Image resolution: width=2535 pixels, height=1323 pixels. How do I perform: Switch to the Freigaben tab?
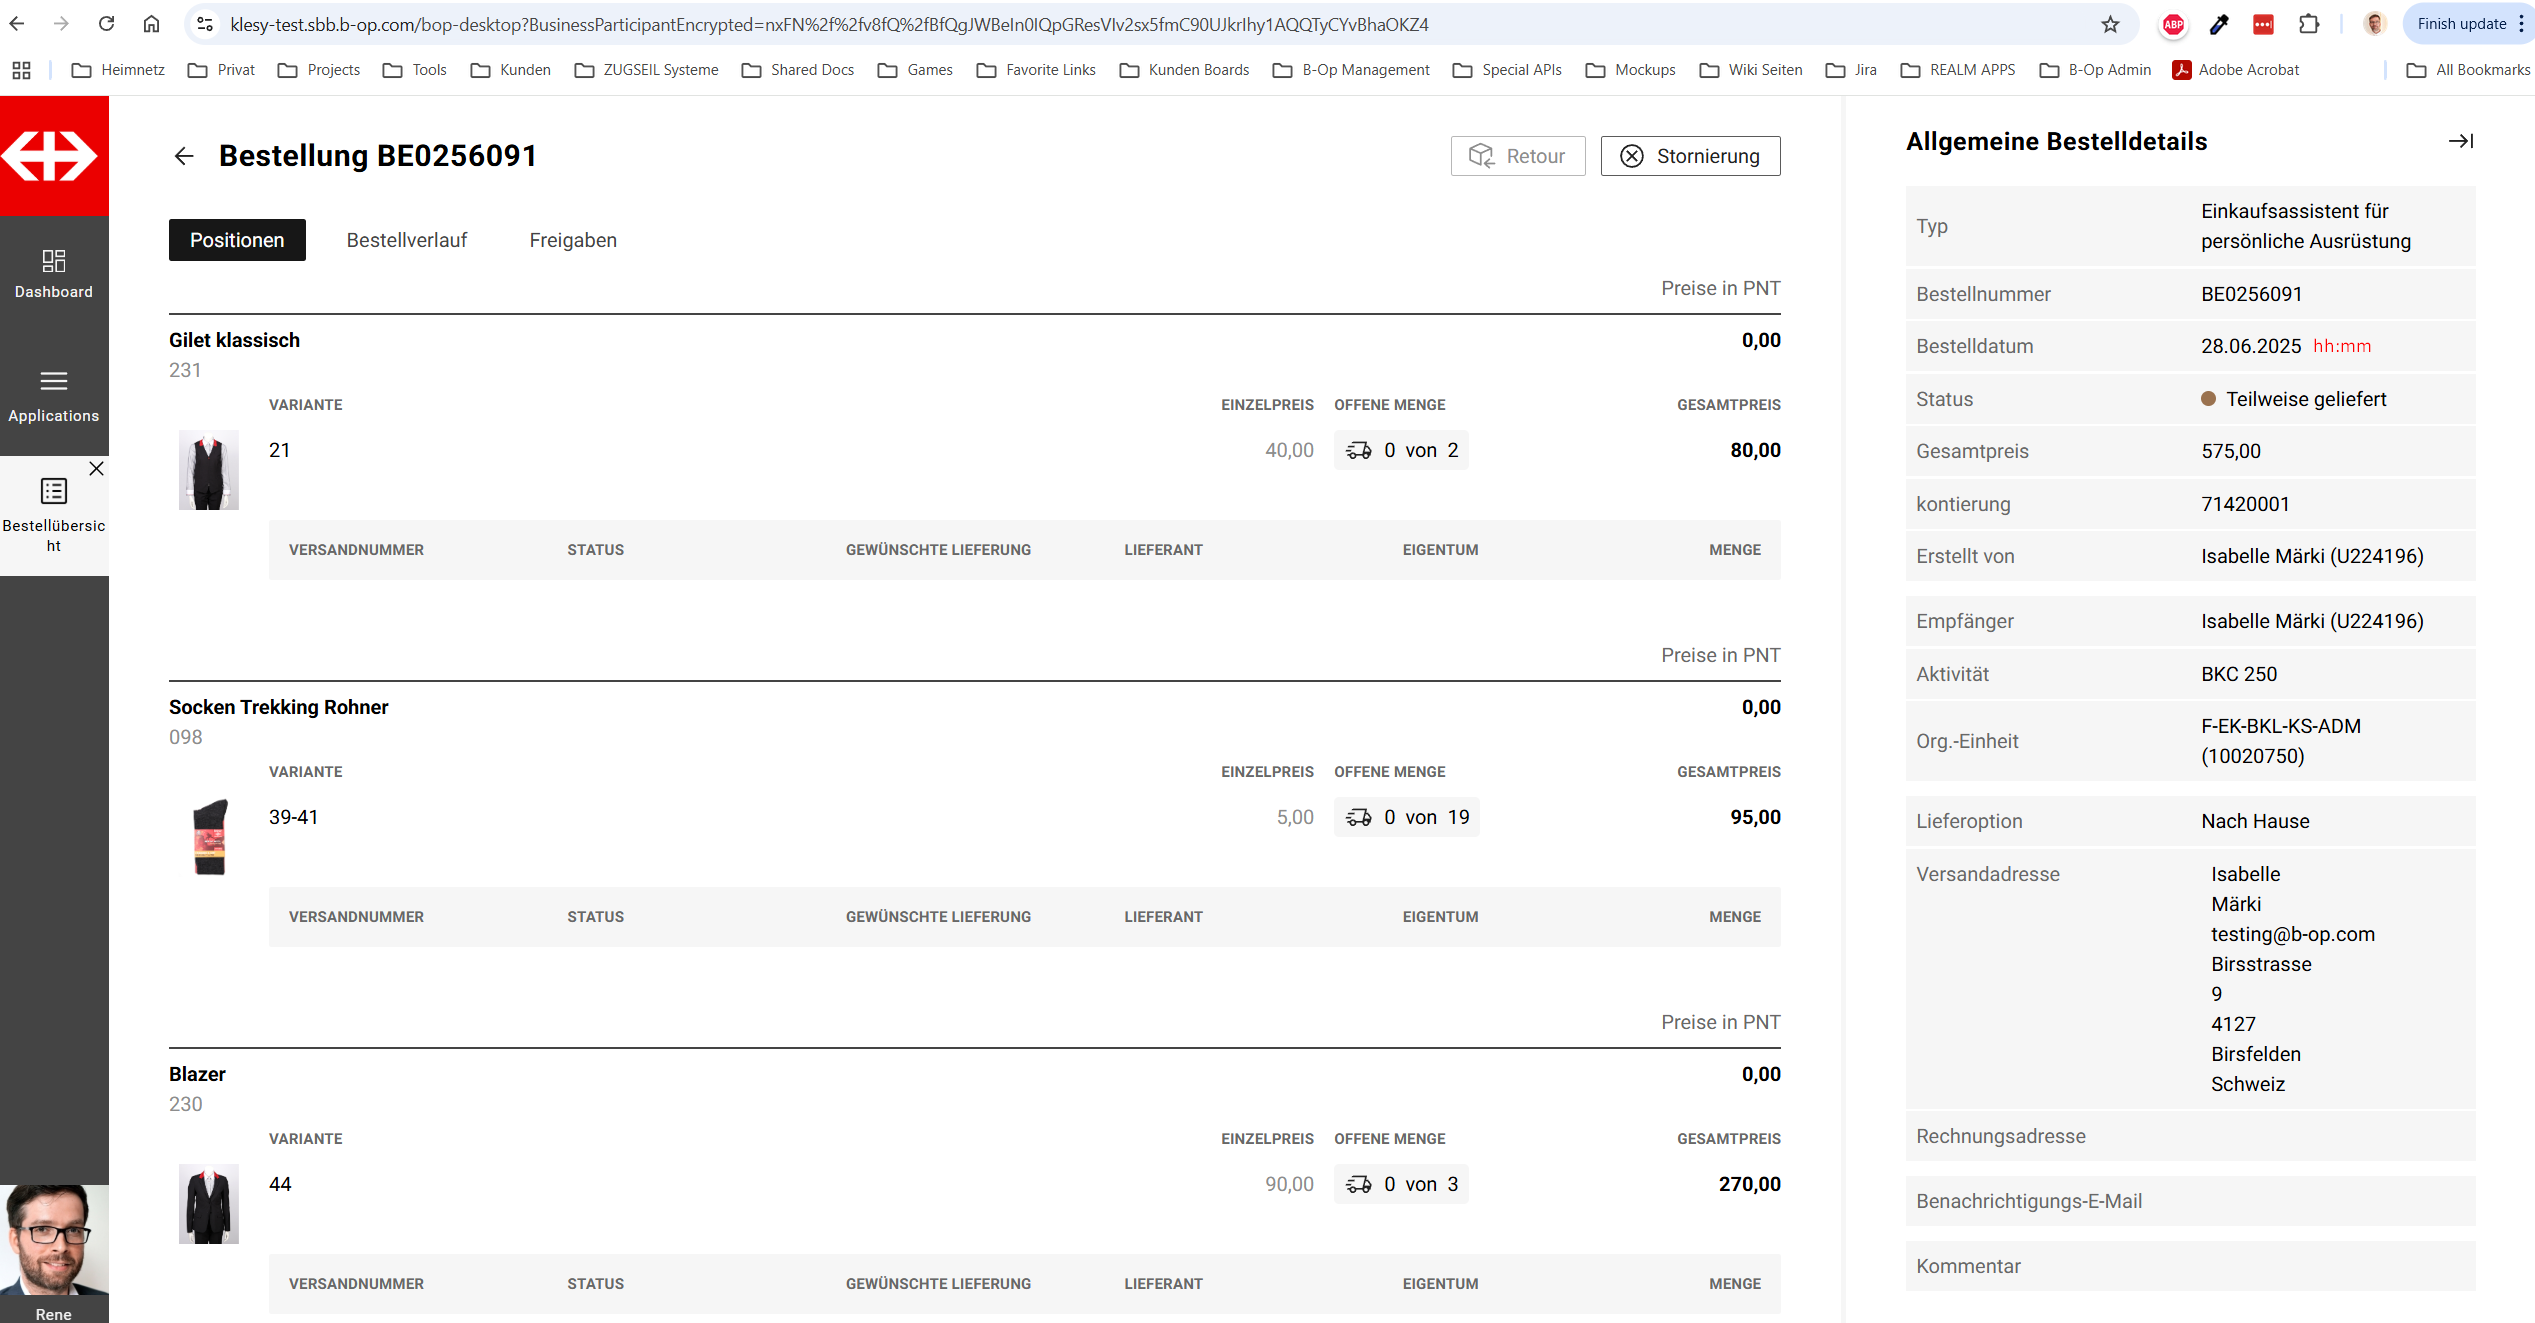(x=572, y=240)
